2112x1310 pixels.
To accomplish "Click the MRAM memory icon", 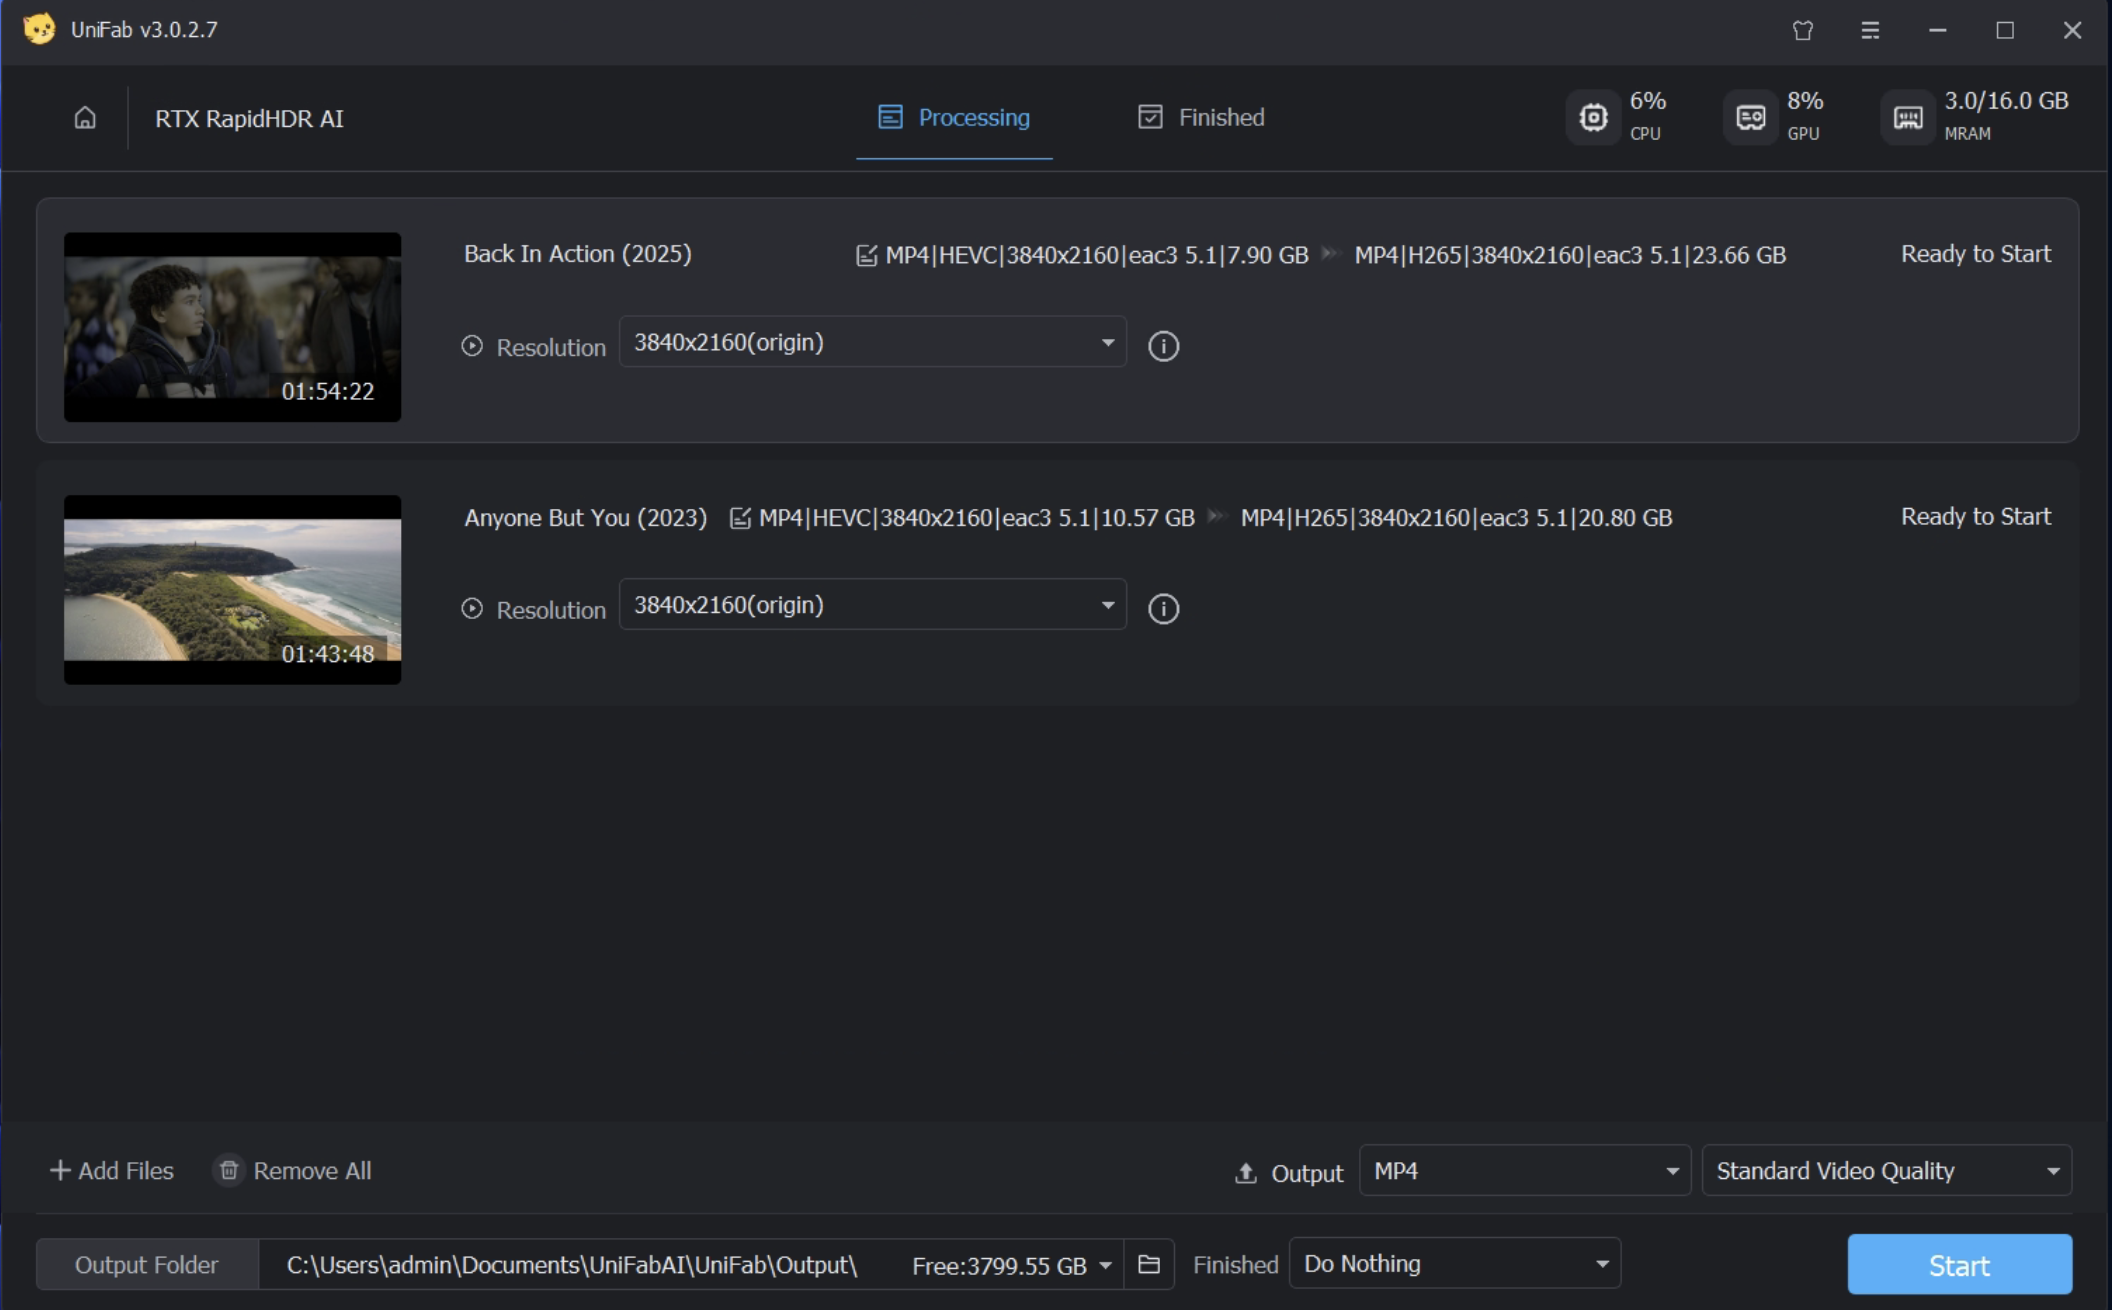I will click(1908, 118).
